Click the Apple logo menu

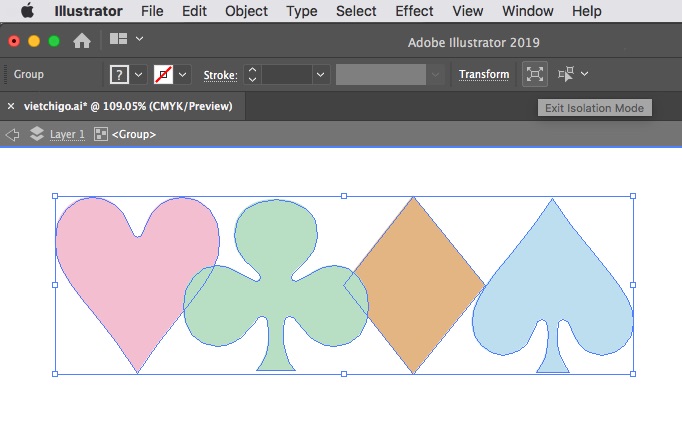27,12
